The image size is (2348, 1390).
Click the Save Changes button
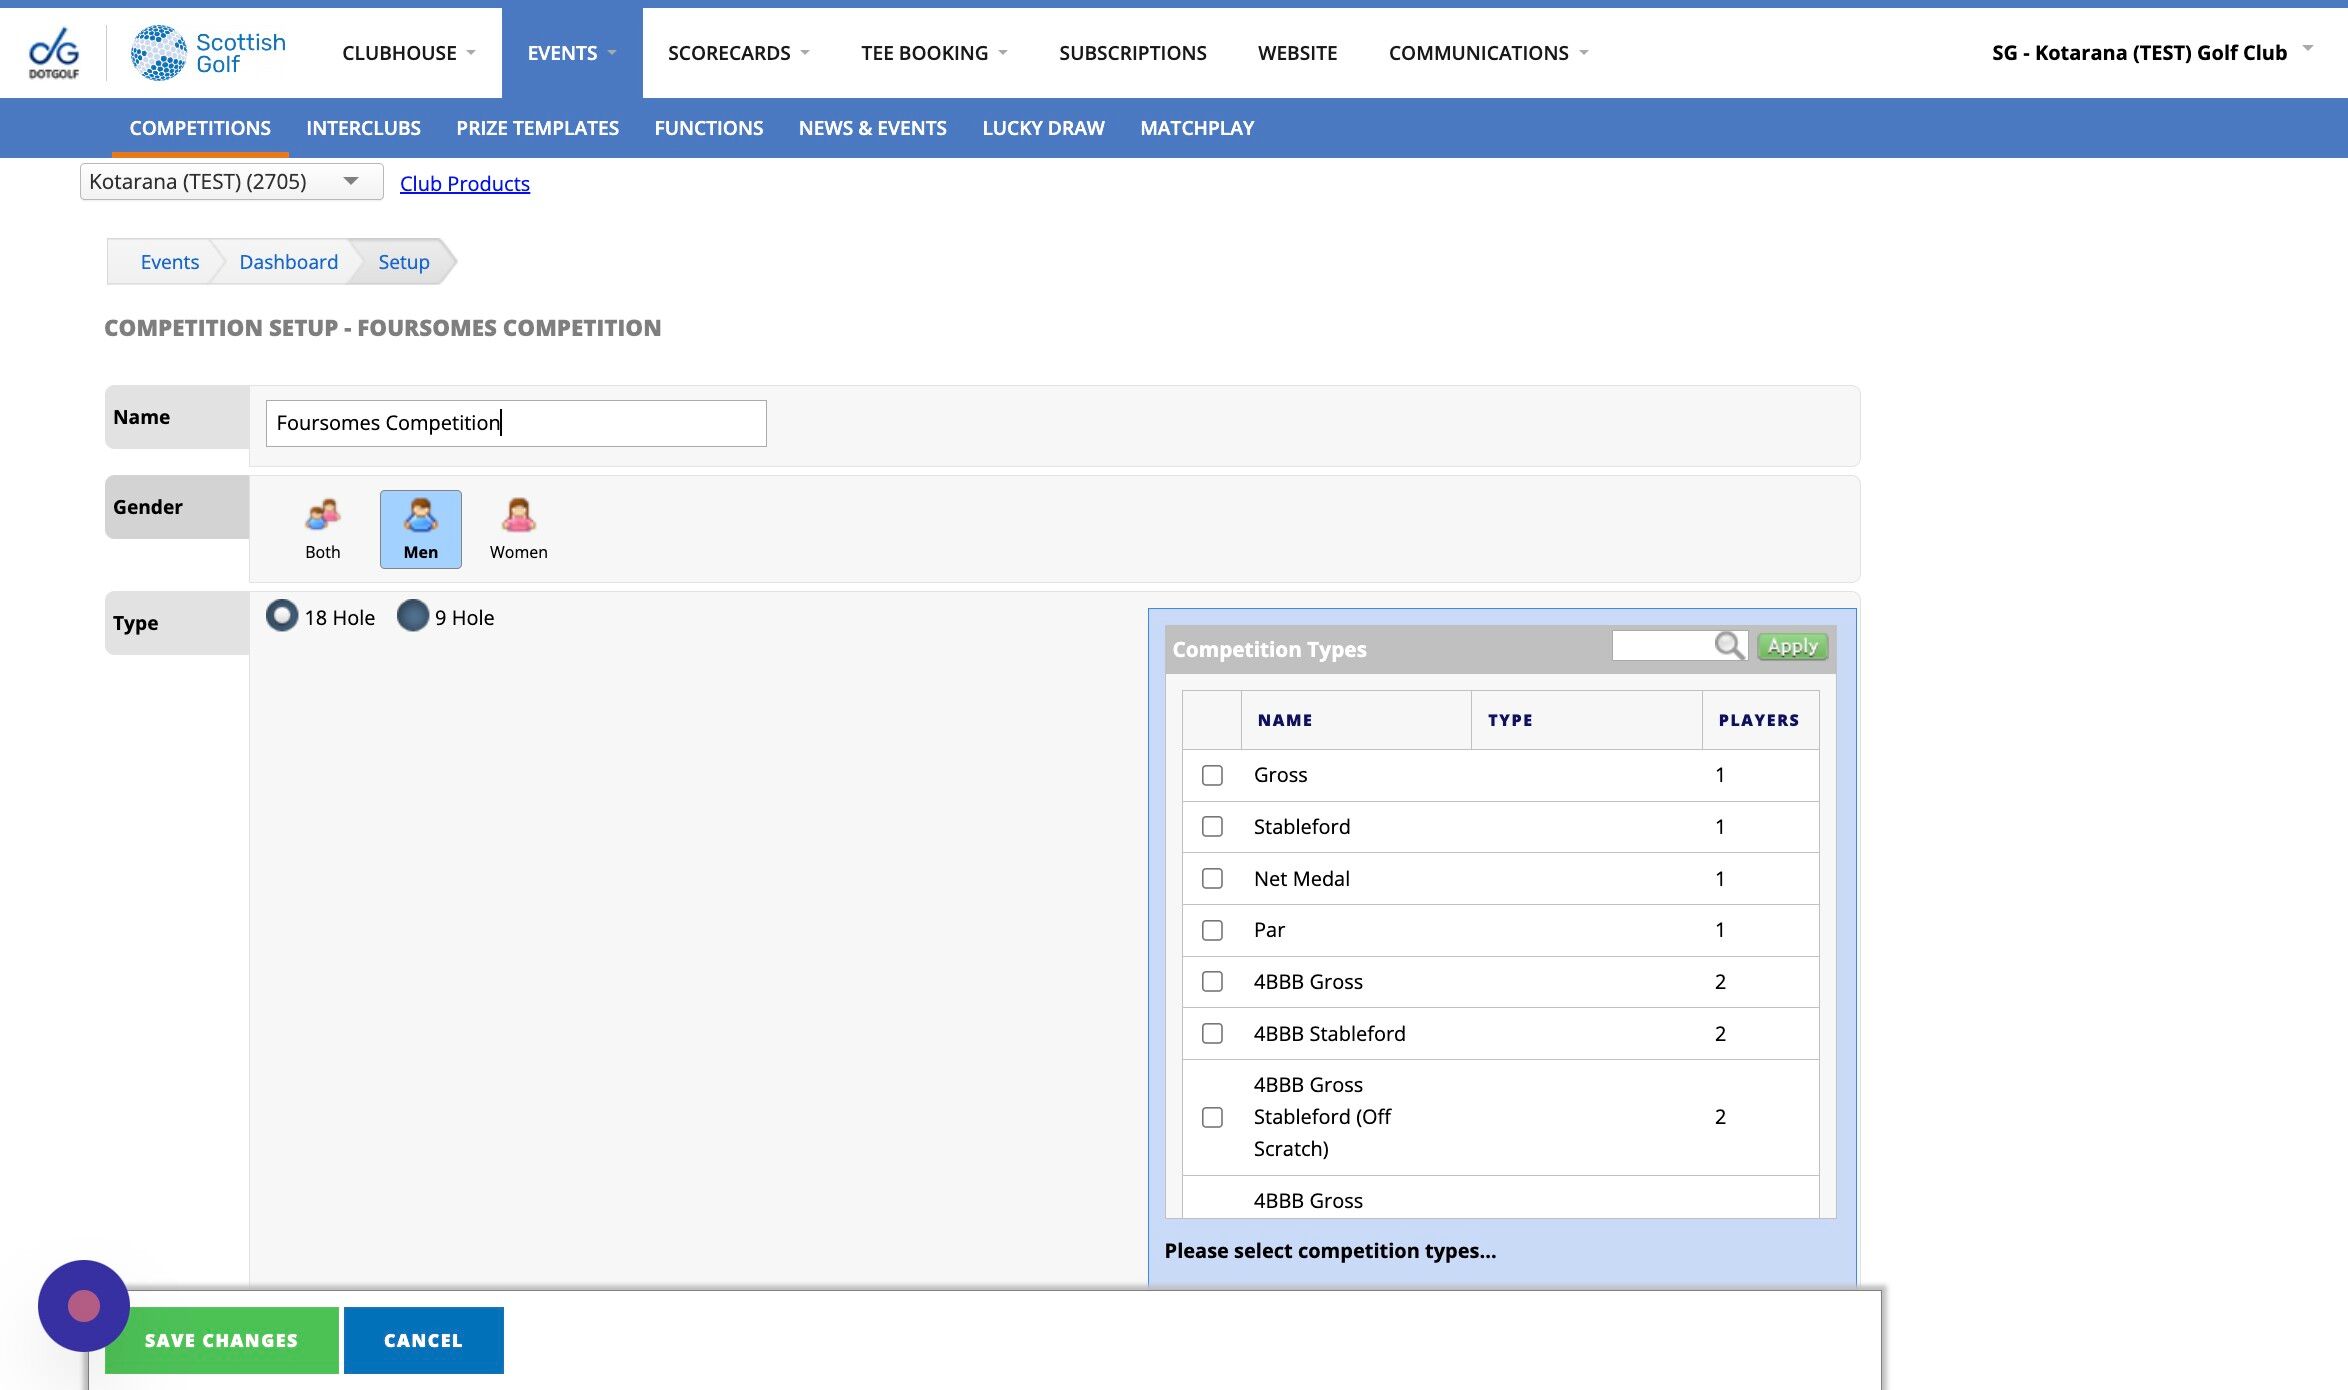[x=221, y=1340]
